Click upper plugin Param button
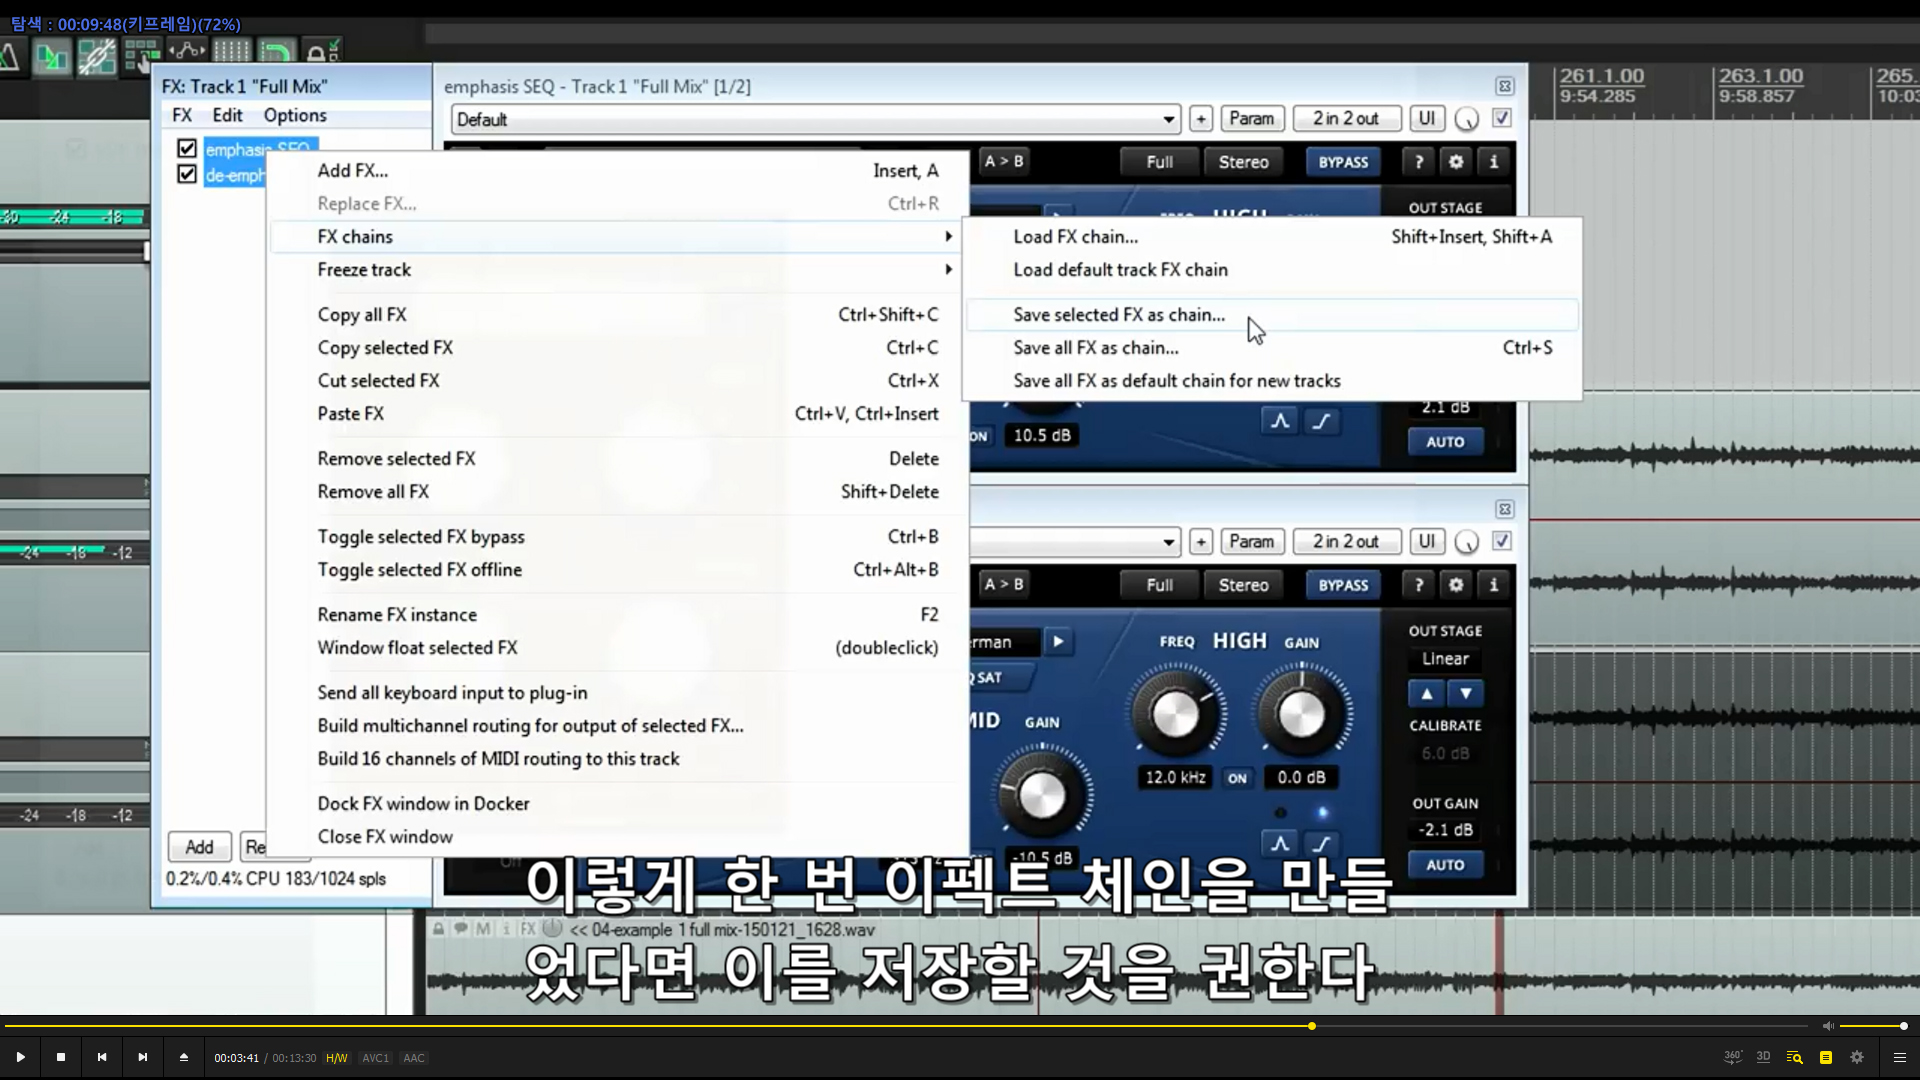The width and height of the screenshot is (1920, 1080). coord(1251,118)
